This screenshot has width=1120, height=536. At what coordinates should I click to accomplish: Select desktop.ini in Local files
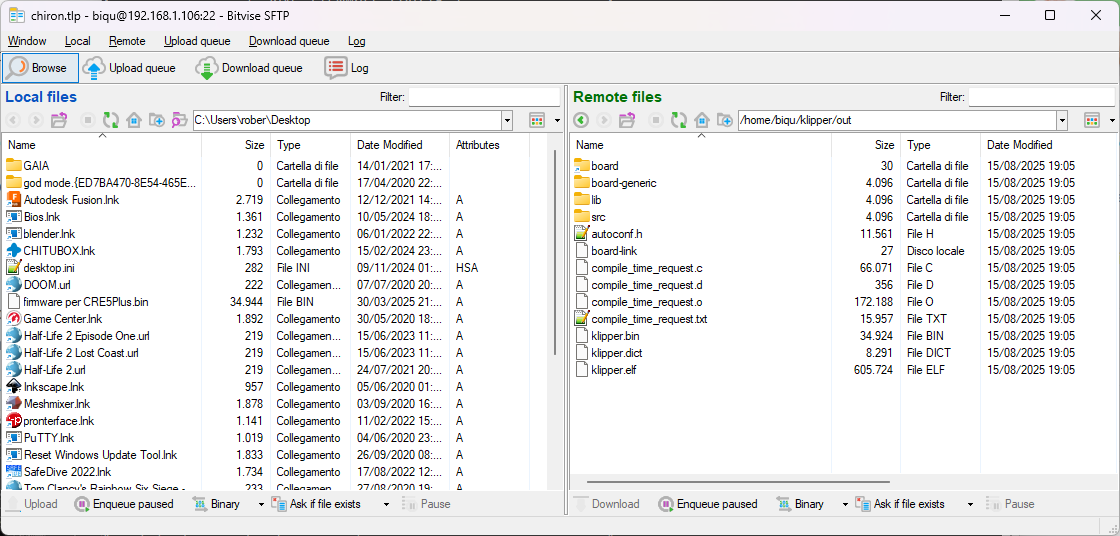(51, 268)
